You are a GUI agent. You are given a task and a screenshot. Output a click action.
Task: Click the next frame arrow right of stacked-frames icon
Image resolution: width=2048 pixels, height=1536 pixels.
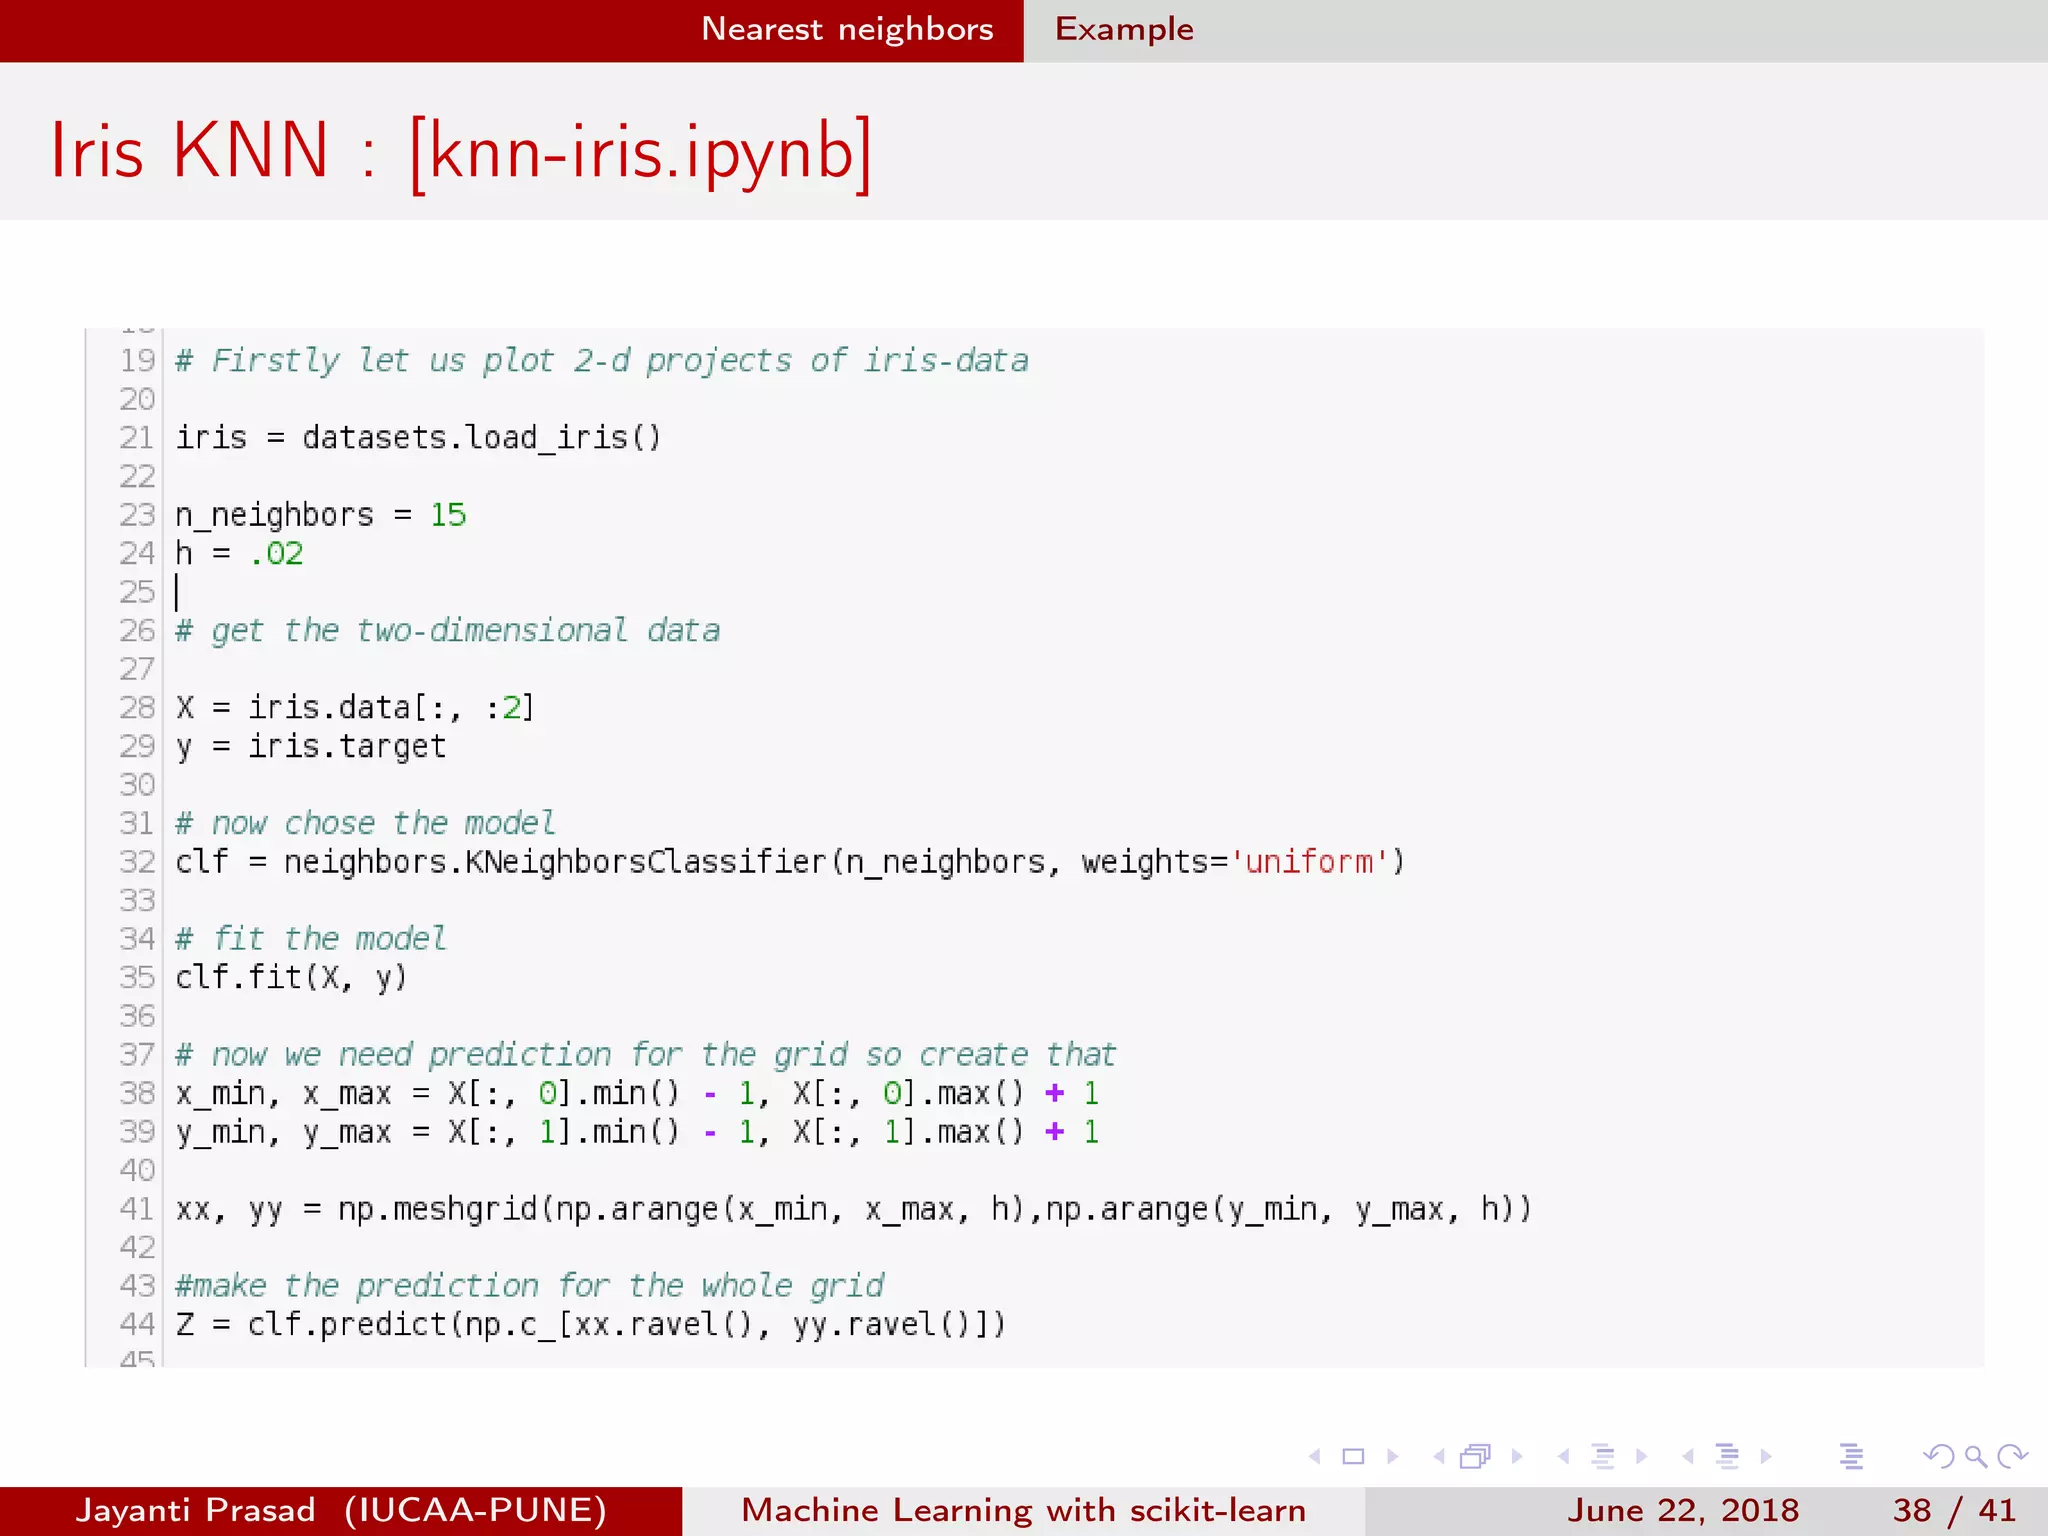coord(1516,1457)
